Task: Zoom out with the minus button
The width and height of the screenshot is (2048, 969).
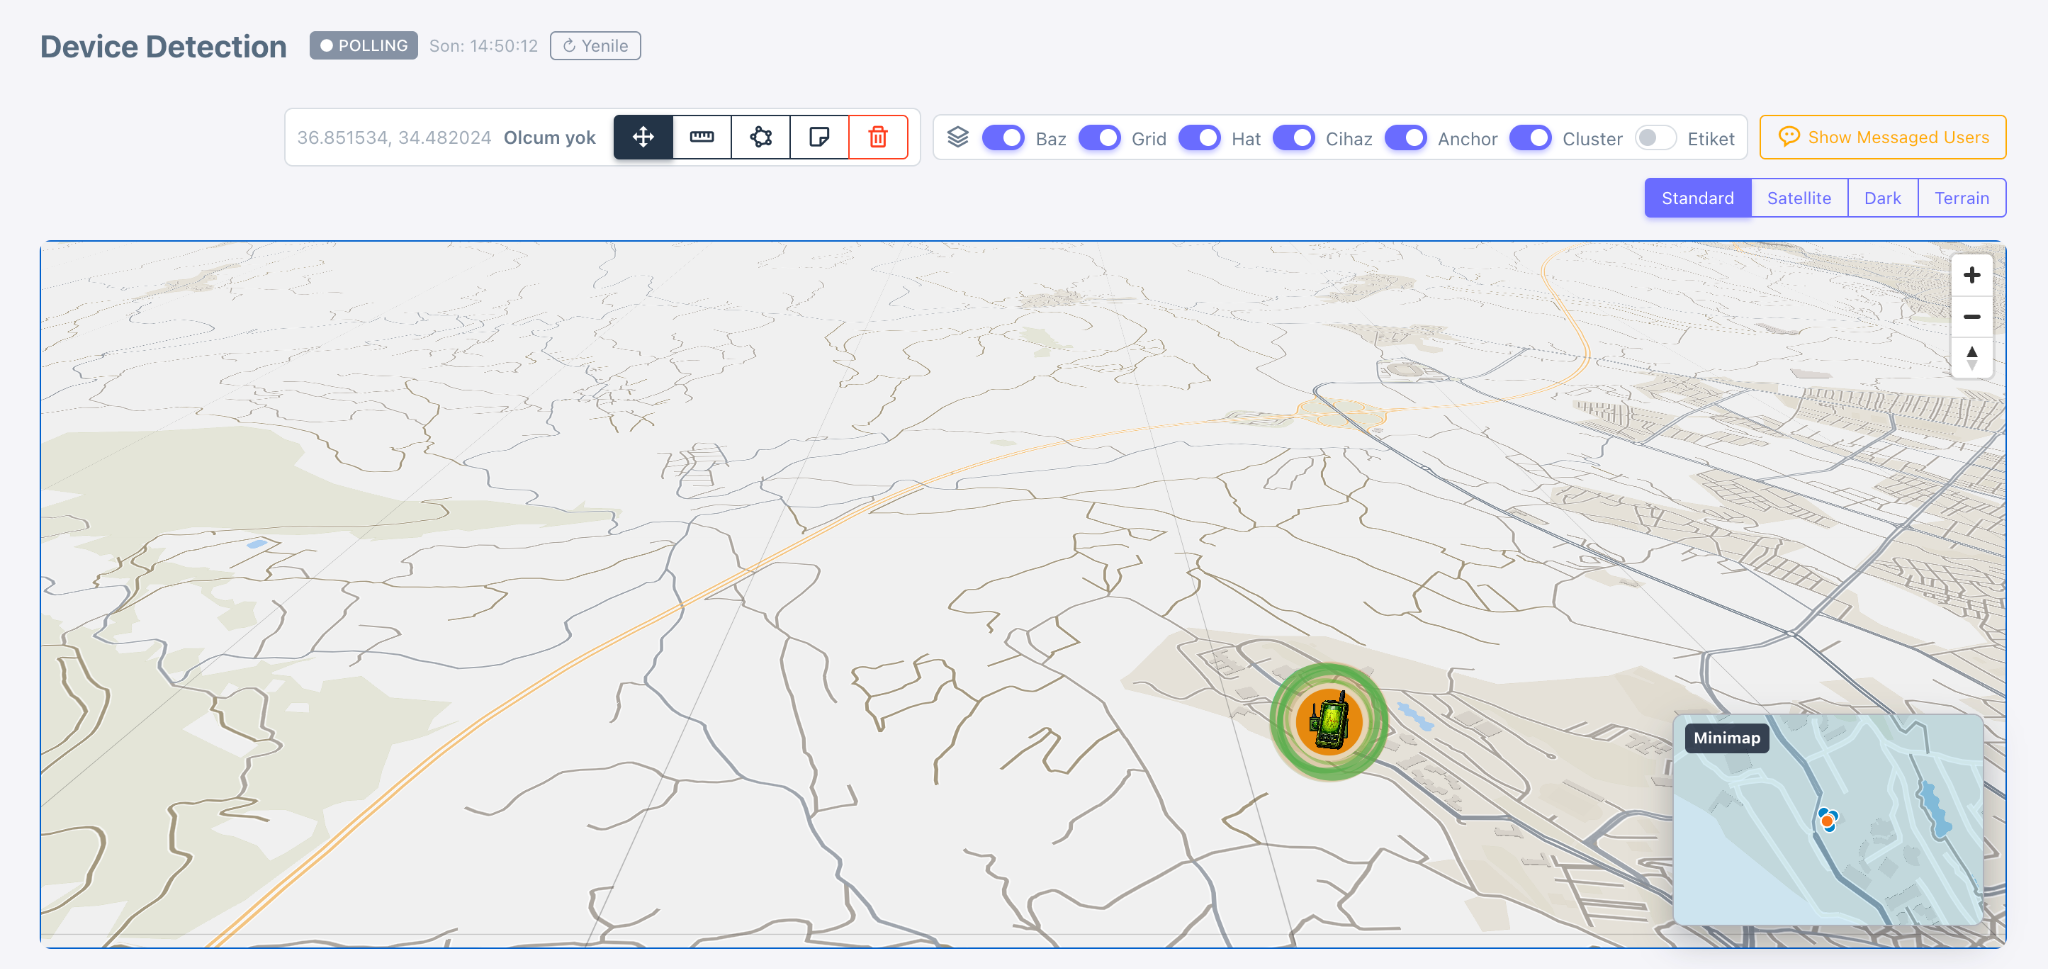Action: click(1972, 317)
